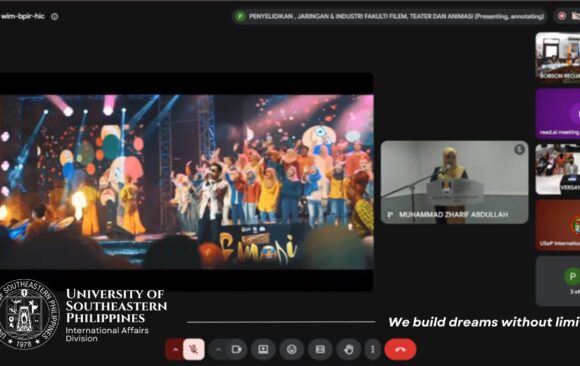
Task: Leave the call with the red hang-up button
Action: [x=400, y=349]
